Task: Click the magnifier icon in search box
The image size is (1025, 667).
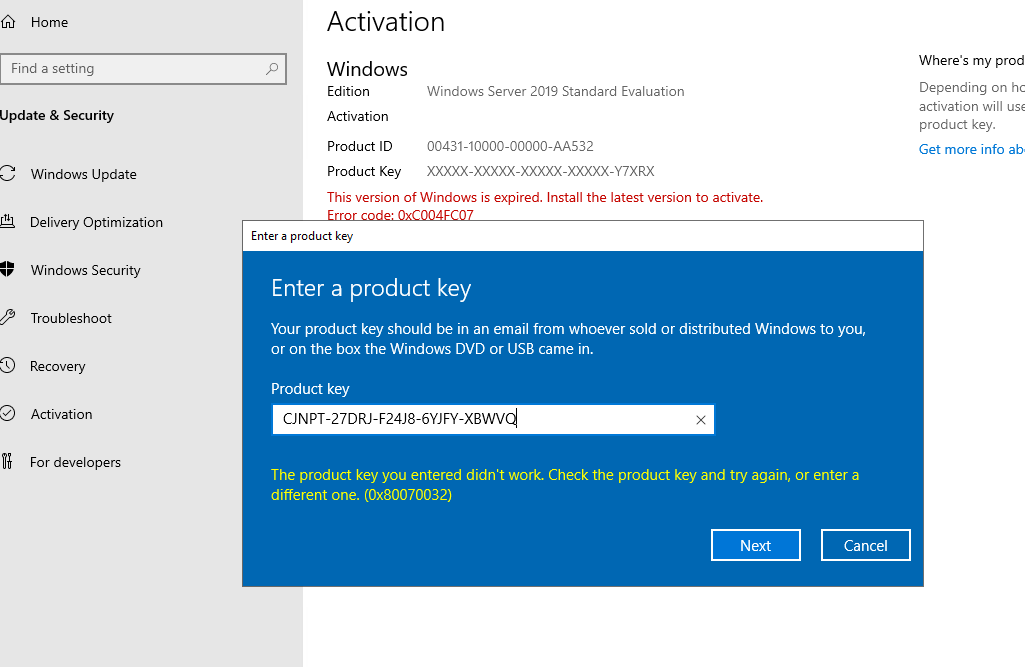Action: pyautogui.click(x=272, y=69)
